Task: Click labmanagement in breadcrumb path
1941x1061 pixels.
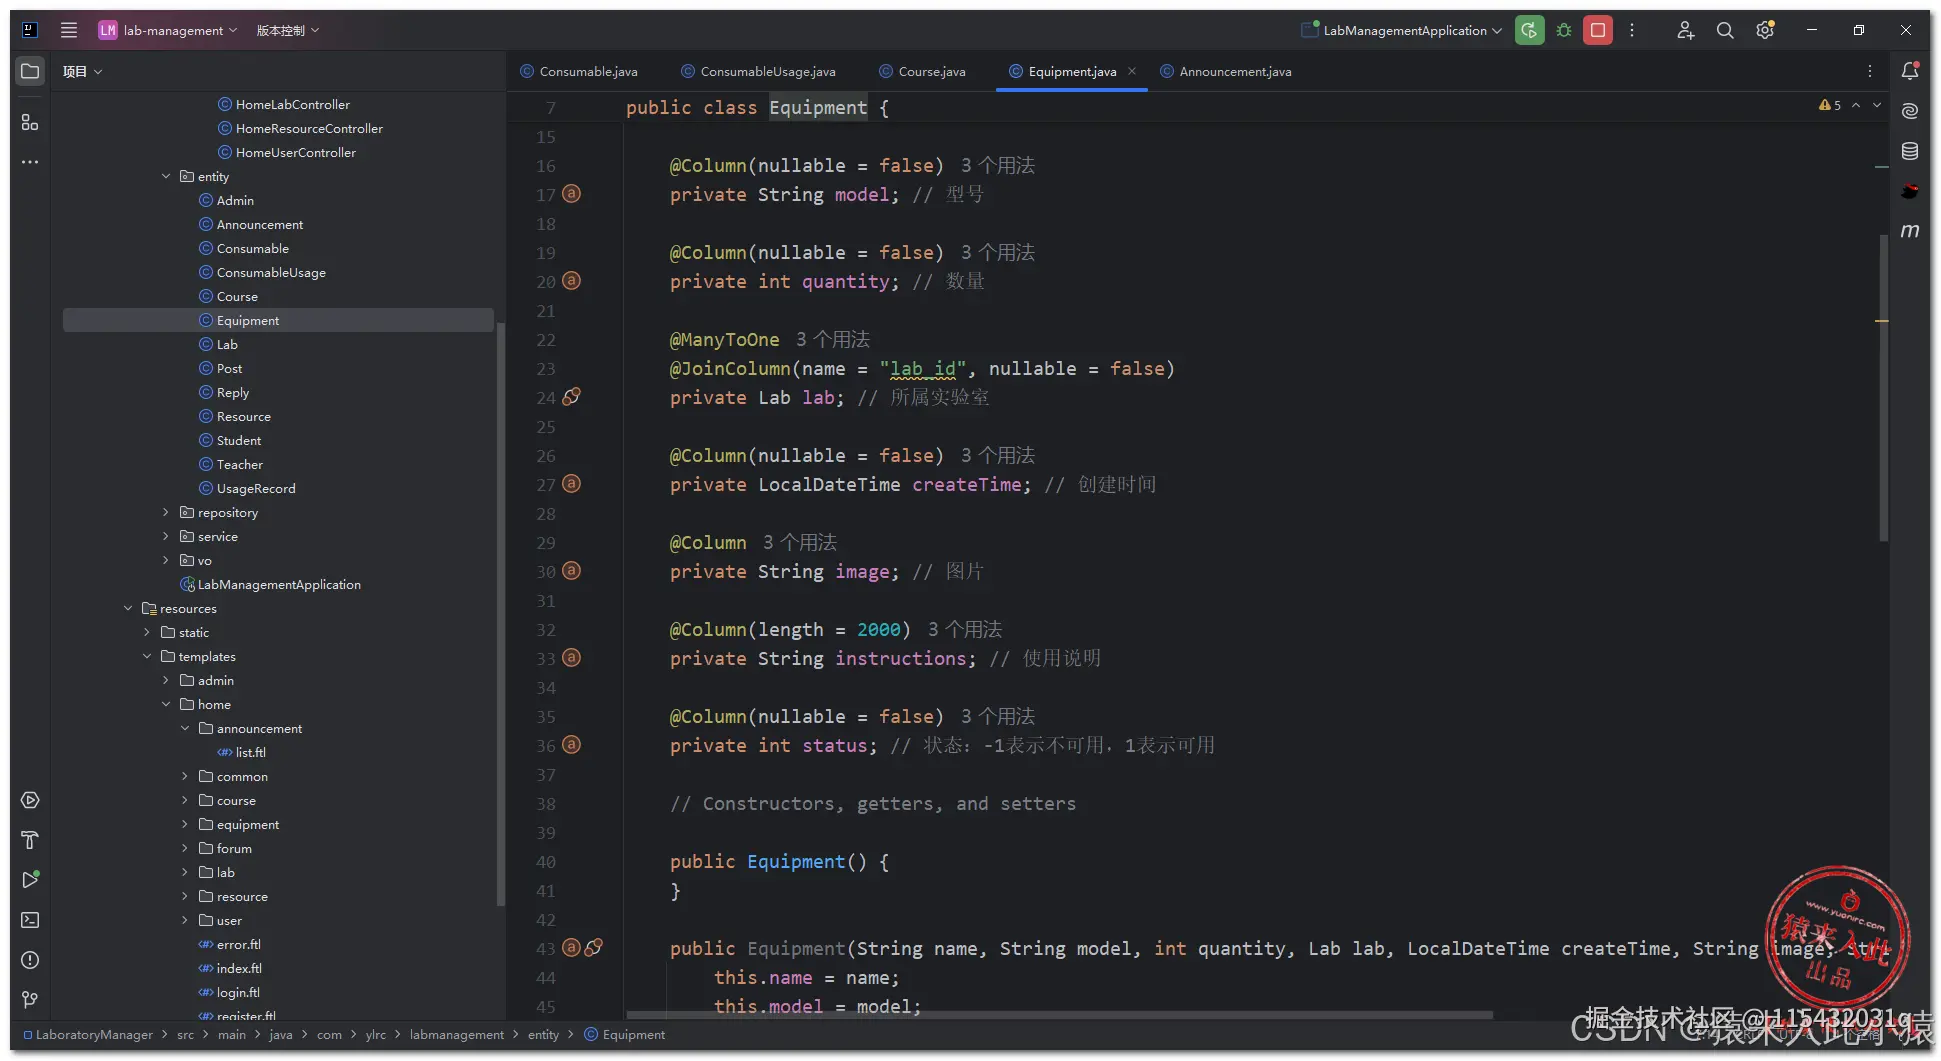Action: (457, 1034)
